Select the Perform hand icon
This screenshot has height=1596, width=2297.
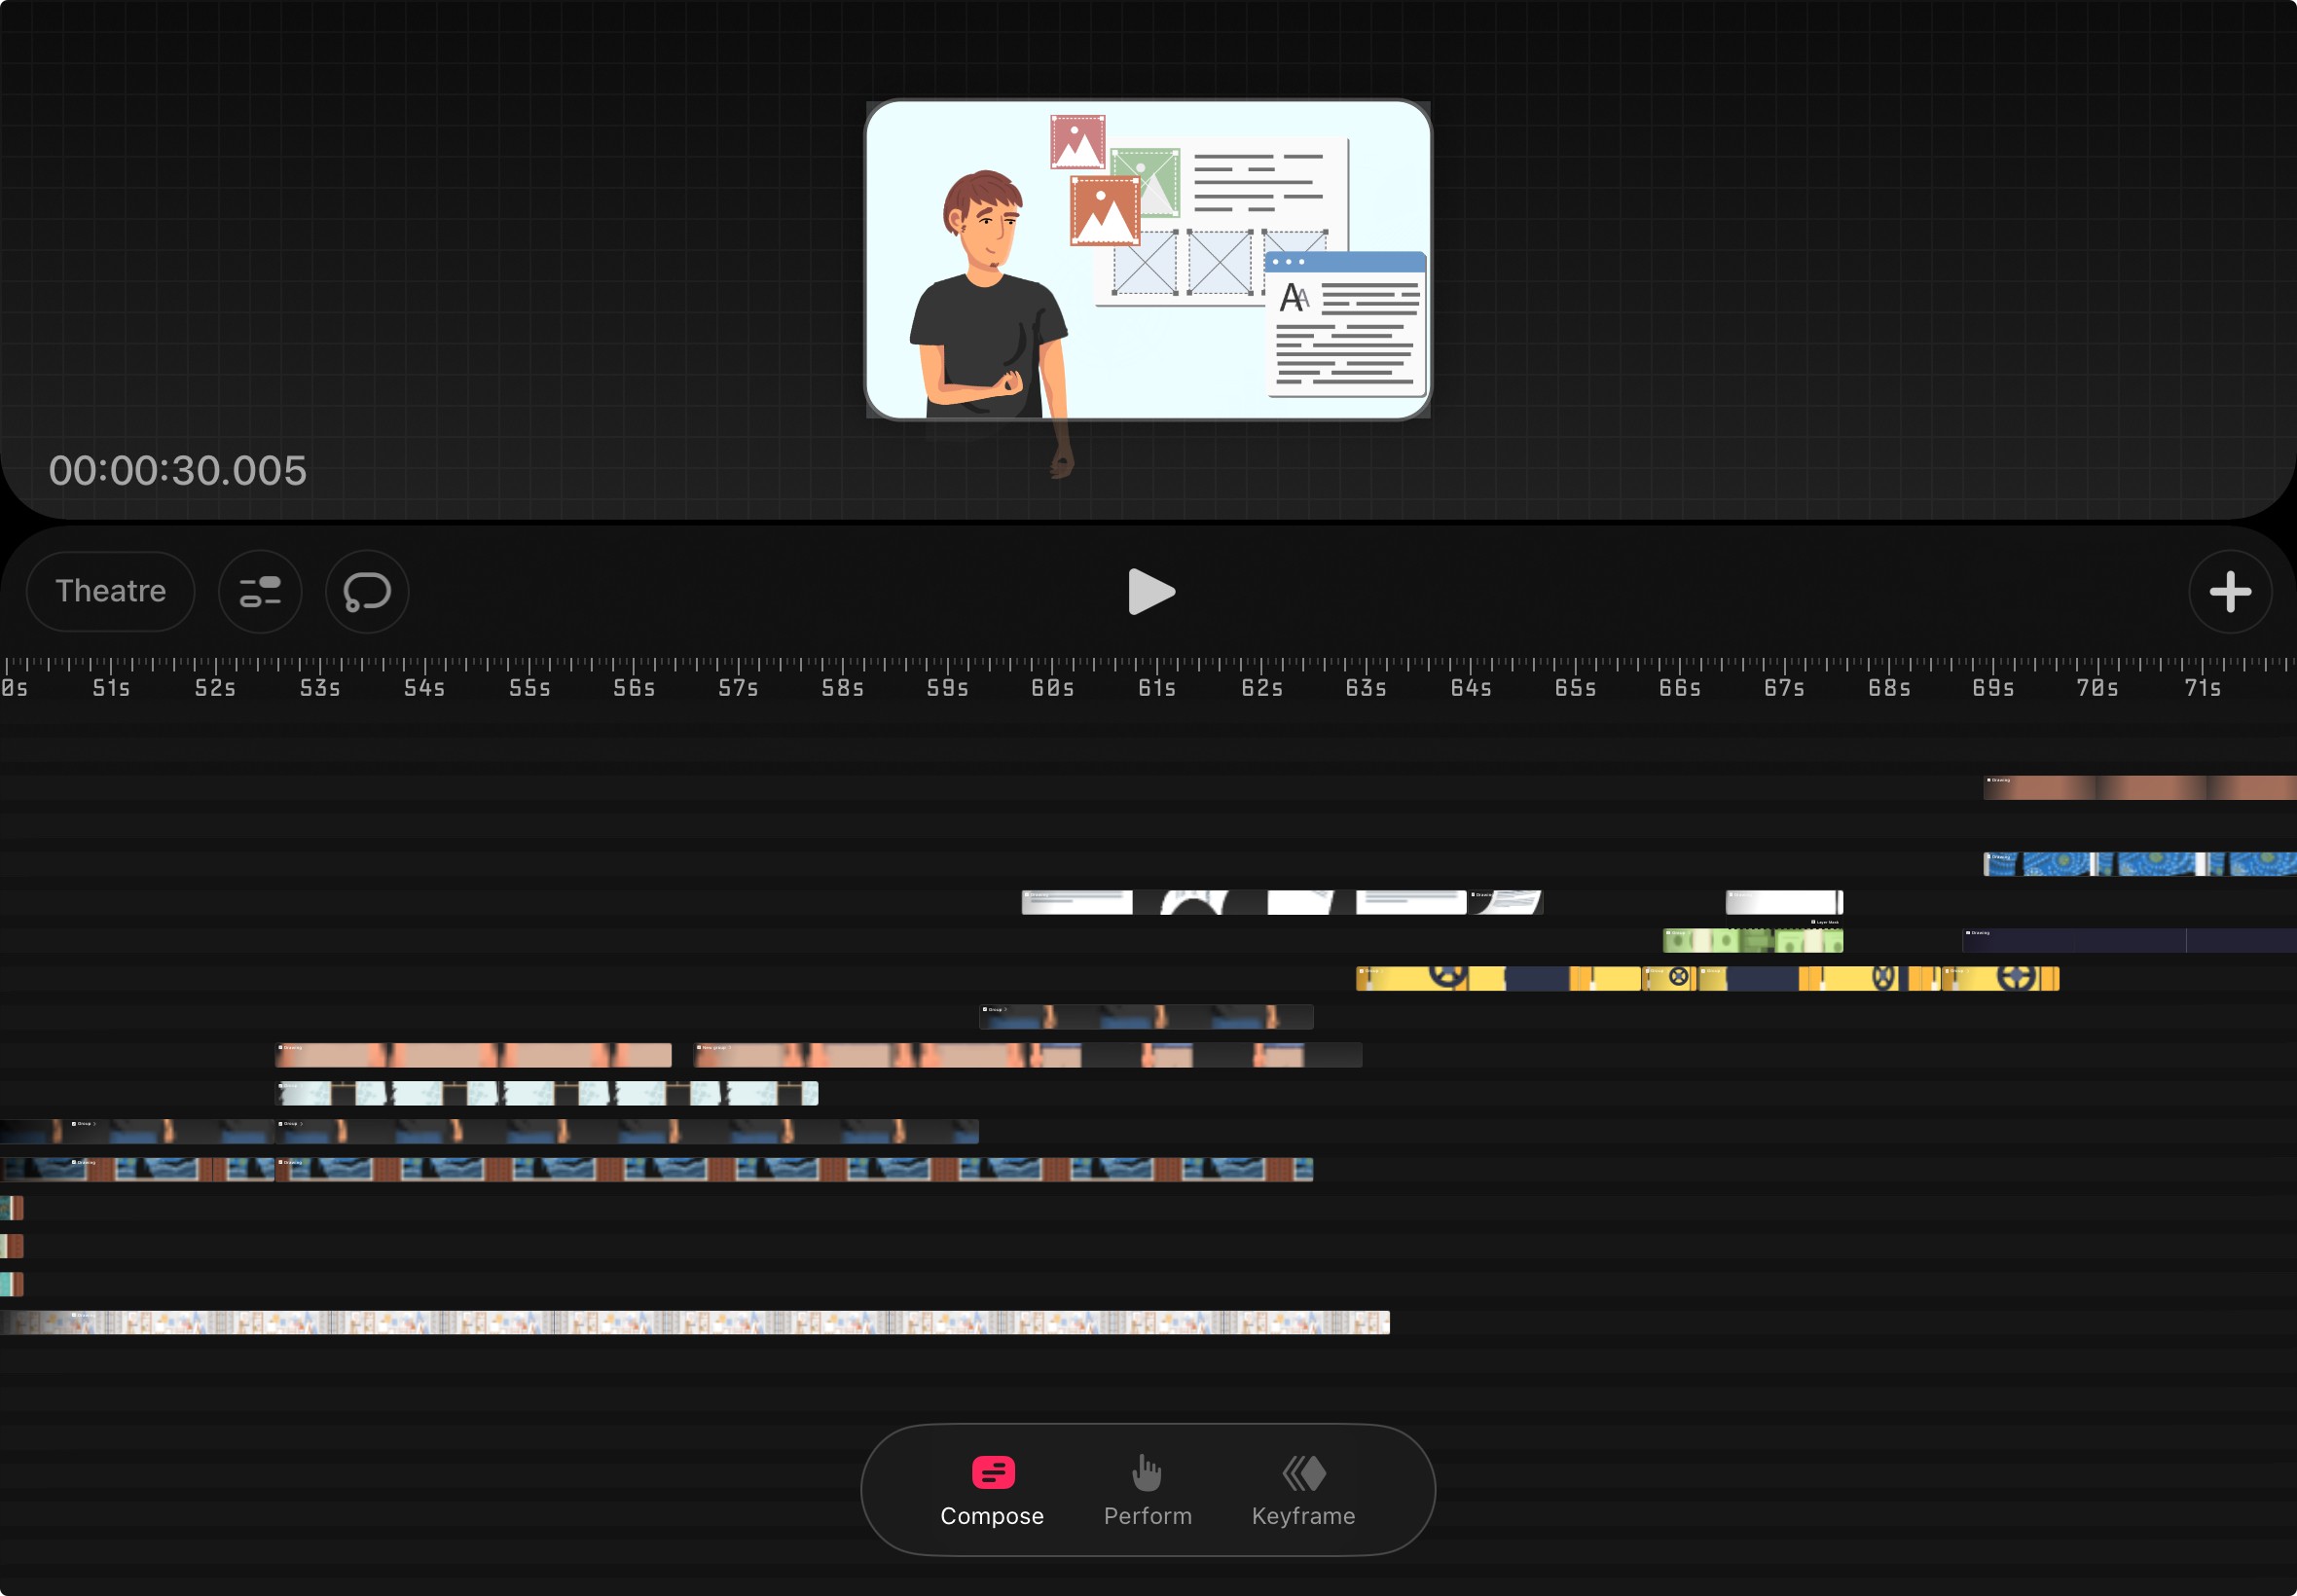point(1147,1472)
